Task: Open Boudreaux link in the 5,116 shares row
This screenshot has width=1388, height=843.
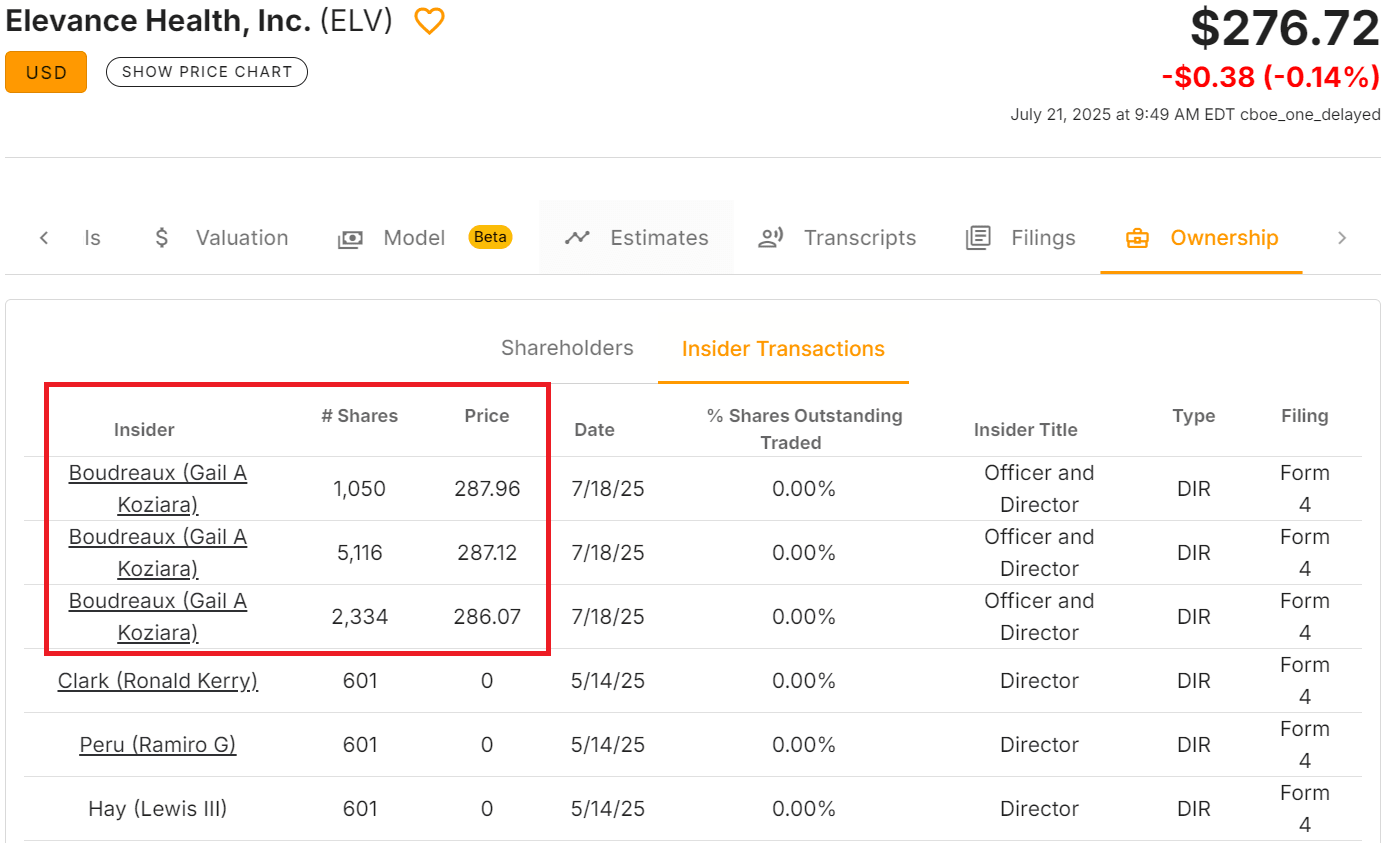Action: tap(158, 553)
